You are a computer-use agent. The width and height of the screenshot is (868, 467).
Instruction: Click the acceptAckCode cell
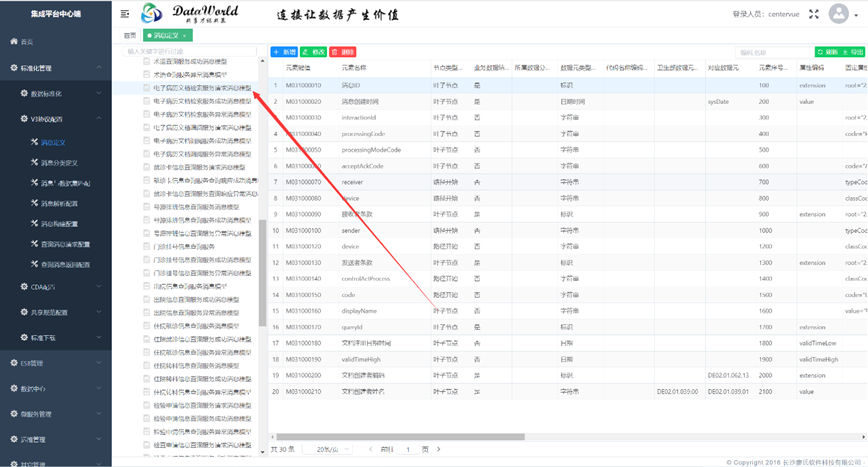362,166
